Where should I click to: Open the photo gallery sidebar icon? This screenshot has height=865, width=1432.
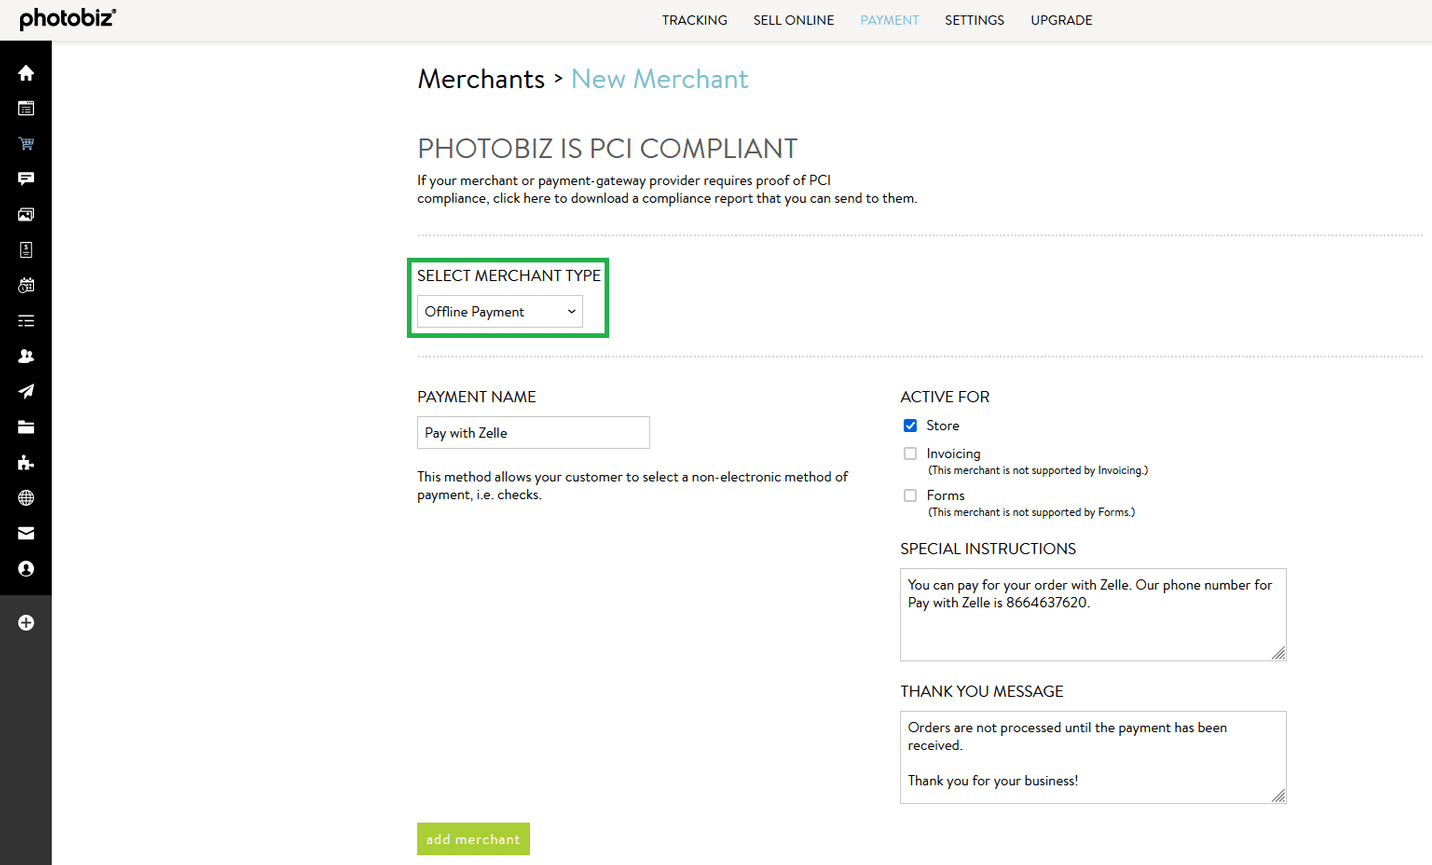coord(26,215)
